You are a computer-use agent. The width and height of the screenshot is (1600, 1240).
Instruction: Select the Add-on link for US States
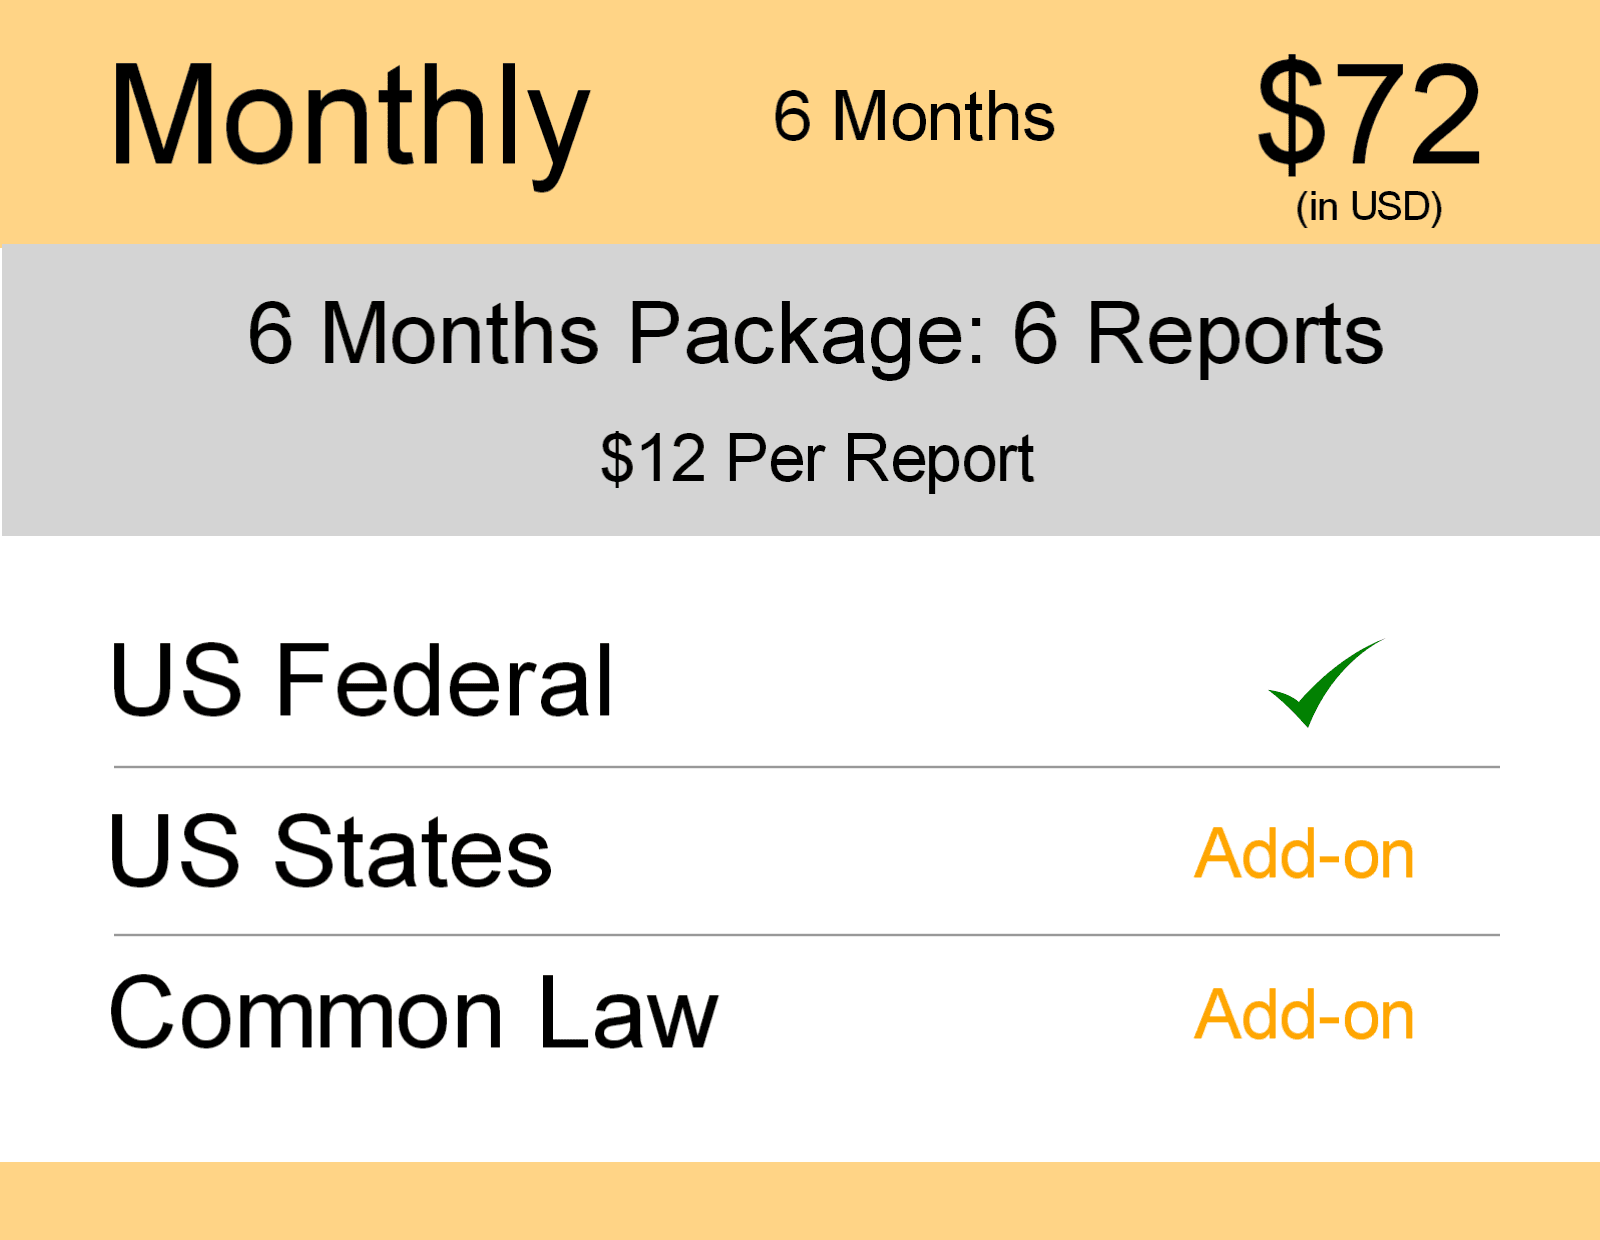1304,854
